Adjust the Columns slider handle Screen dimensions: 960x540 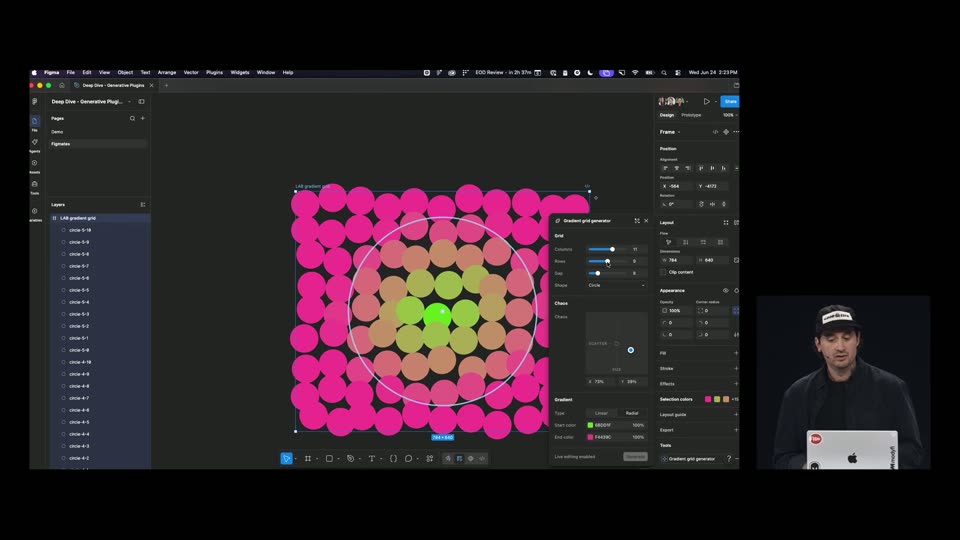pyautogui.click(x=612, y=249)
